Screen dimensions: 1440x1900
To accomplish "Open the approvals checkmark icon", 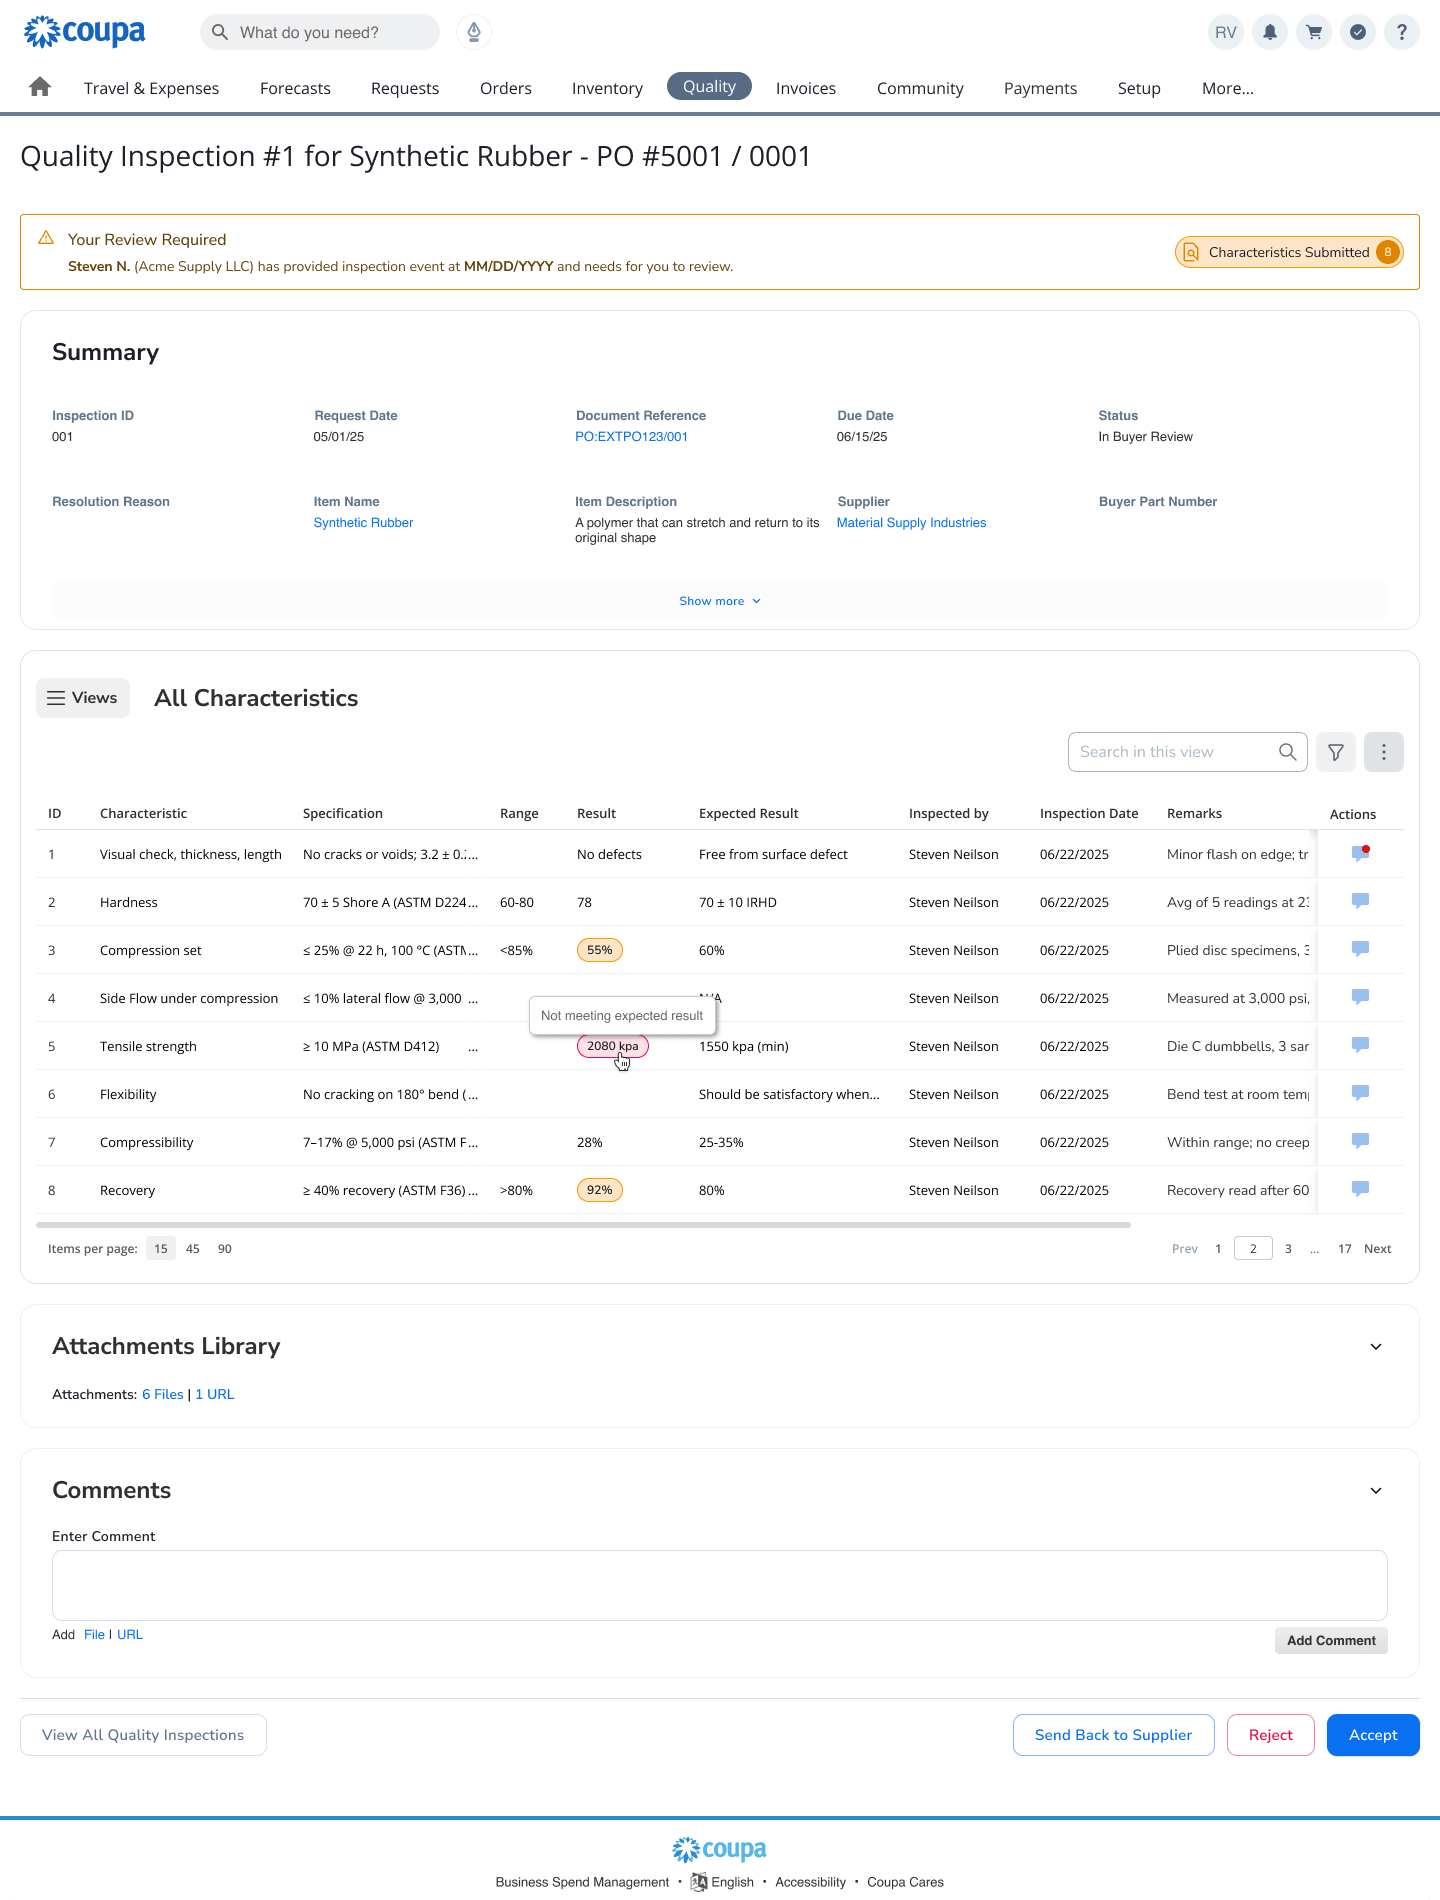I will 1358,32.
